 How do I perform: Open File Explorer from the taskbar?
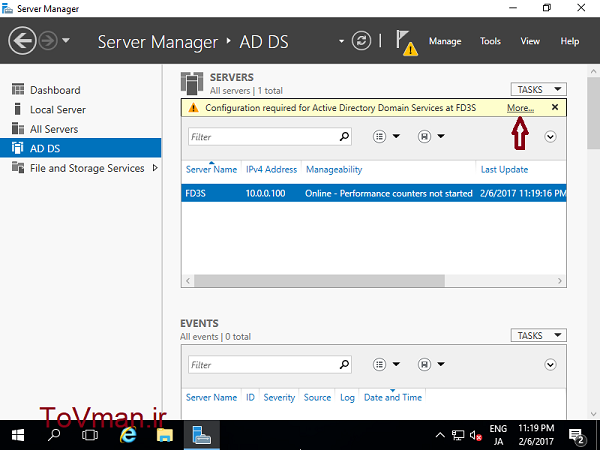tap(165, 436)
